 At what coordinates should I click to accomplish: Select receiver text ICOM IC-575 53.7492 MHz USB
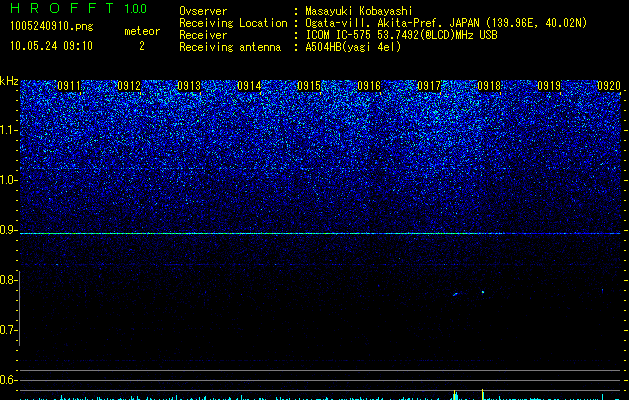point(401,35)
